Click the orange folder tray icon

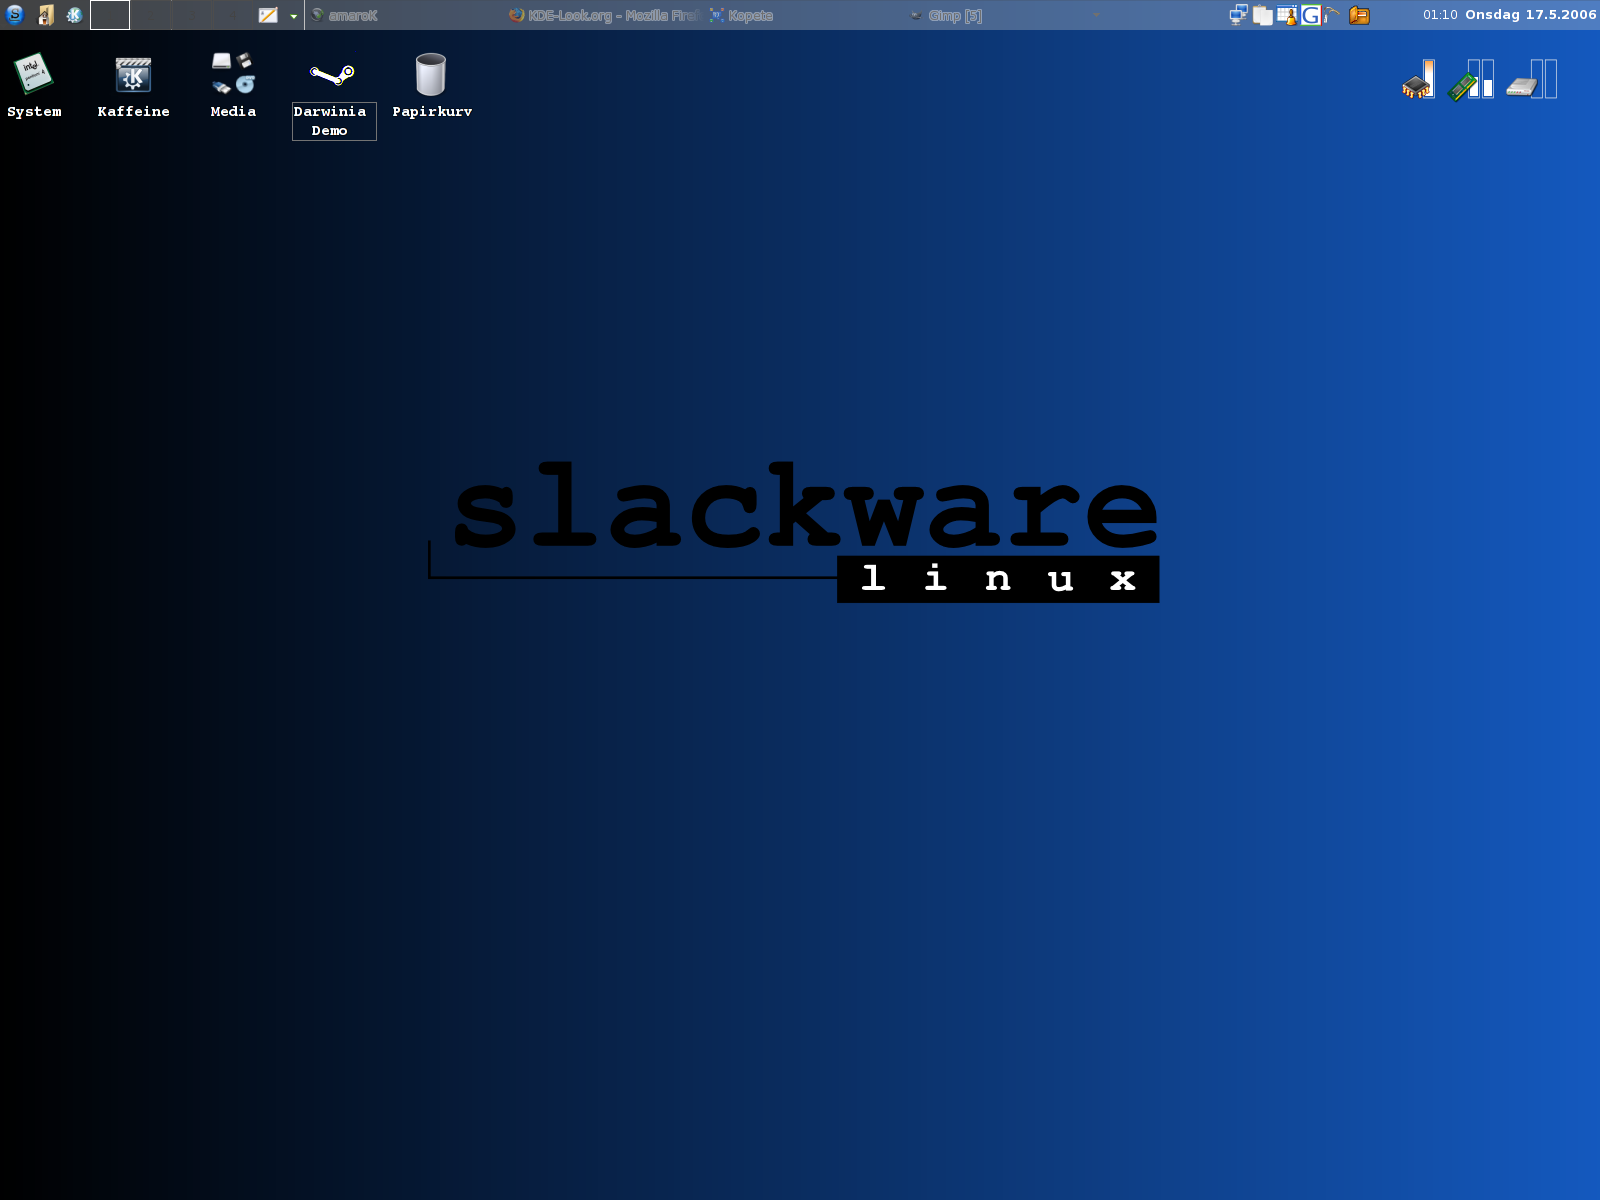[1359, 15]
